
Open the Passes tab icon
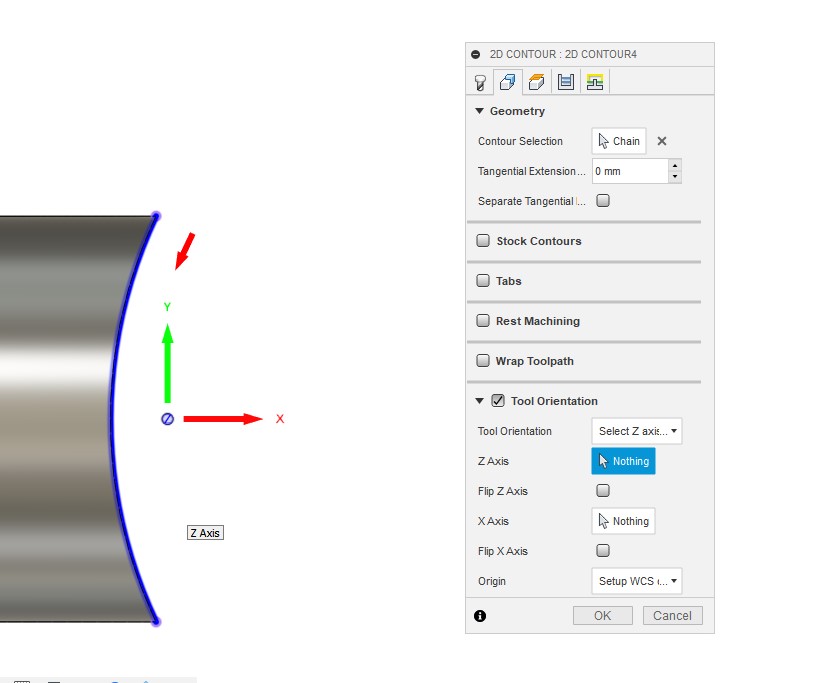point(565,81)
